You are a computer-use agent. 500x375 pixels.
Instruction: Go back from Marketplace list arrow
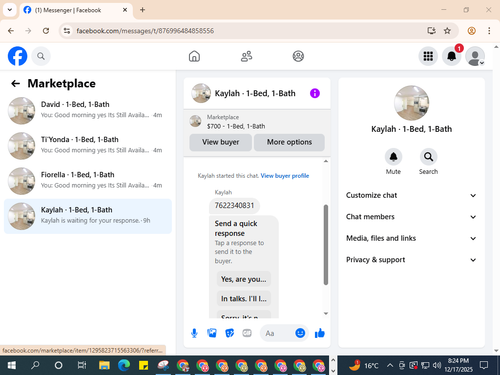click(x=15, y=83)
